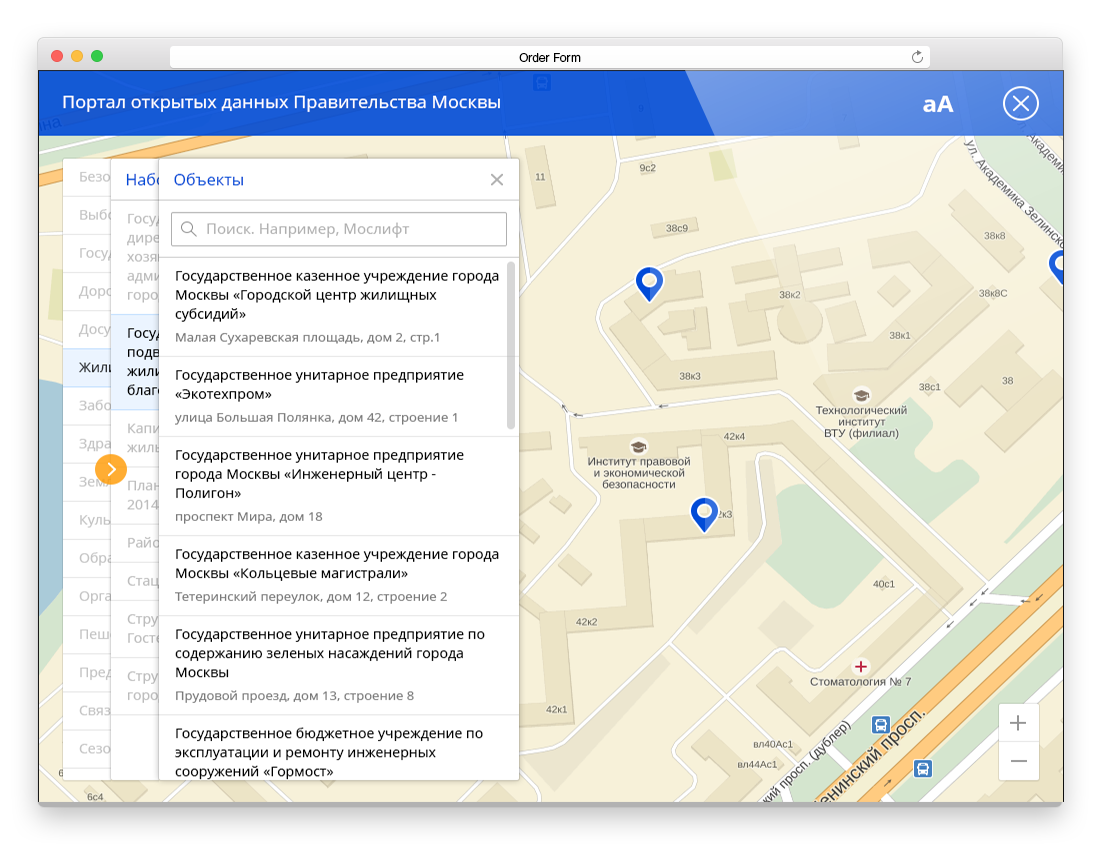Click the Order Form address bar
This screenshot has height=845, width=1100.
pyautogui.click(x=549, y=58)
